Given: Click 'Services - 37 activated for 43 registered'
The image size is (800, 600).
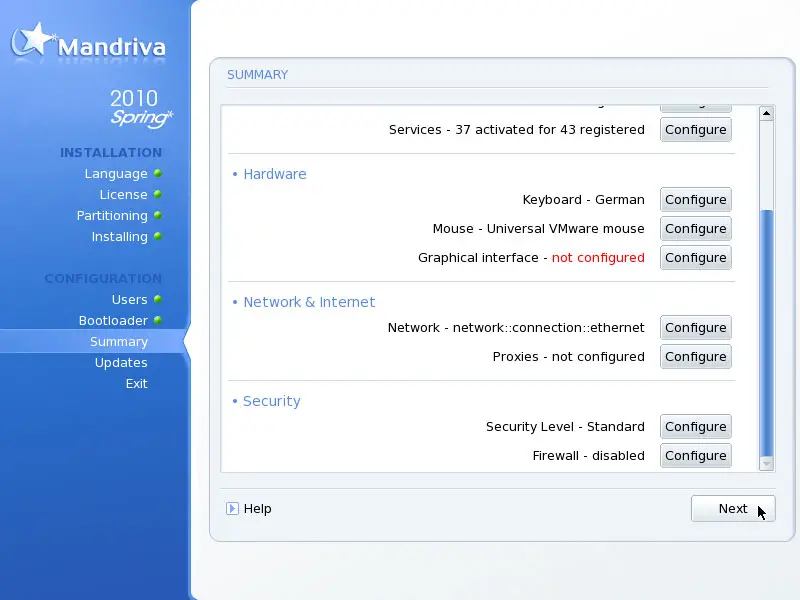Looking at the screenshot, I should click(x=517, y=130).
